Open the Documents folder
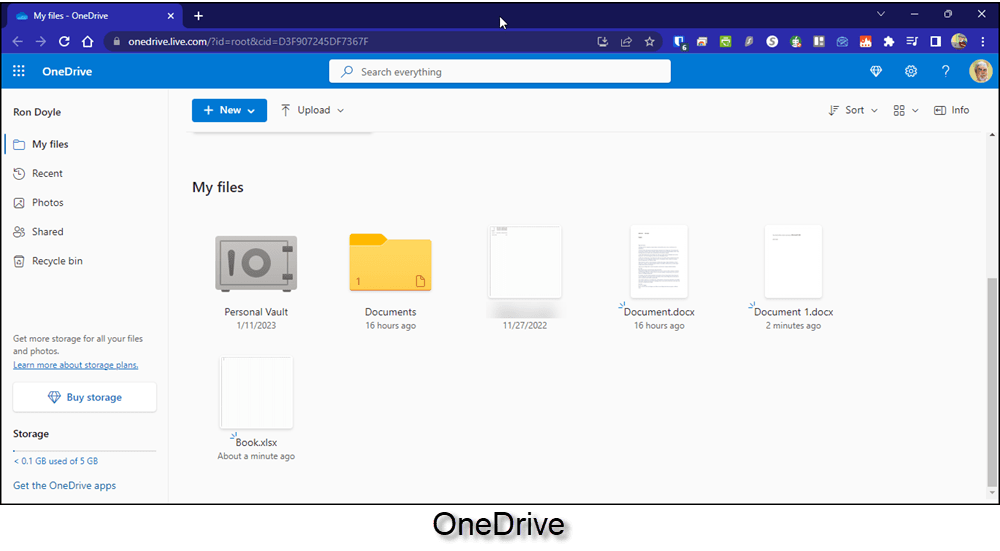The width and height of the screenshot is (1000, 551). tap(390, 262)
